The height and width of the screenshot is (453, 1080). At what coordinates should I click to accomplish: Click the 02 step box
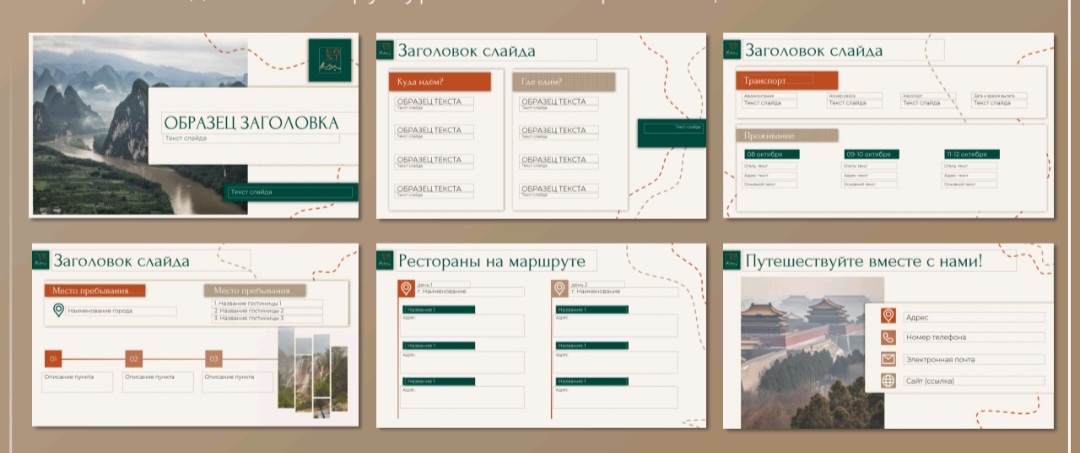134,359
